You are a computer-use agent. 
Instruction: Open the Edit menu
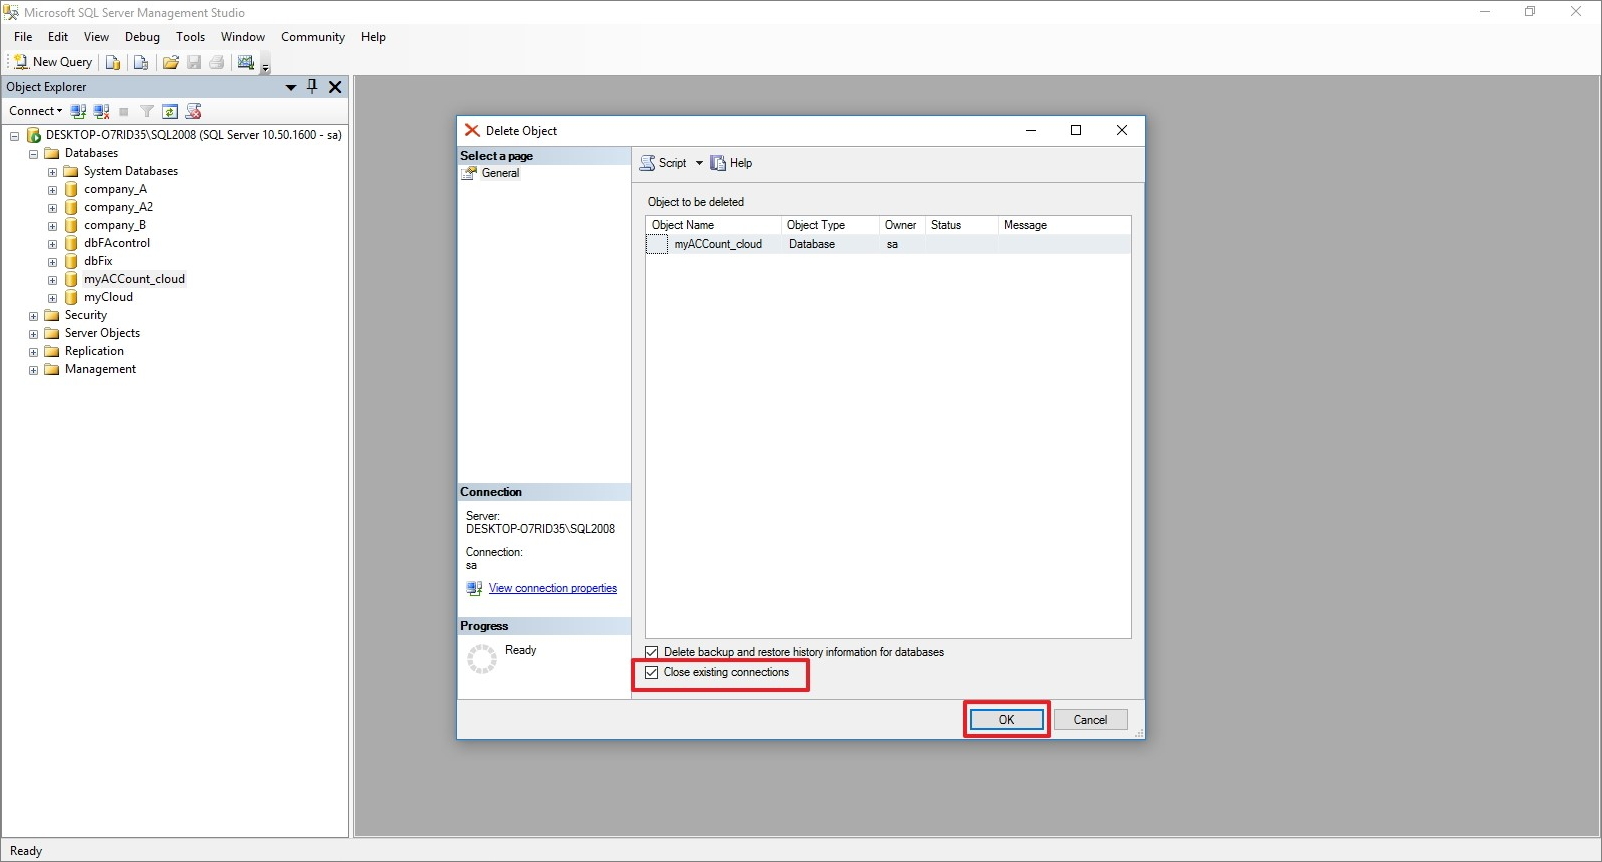click(x=58, y=37)
